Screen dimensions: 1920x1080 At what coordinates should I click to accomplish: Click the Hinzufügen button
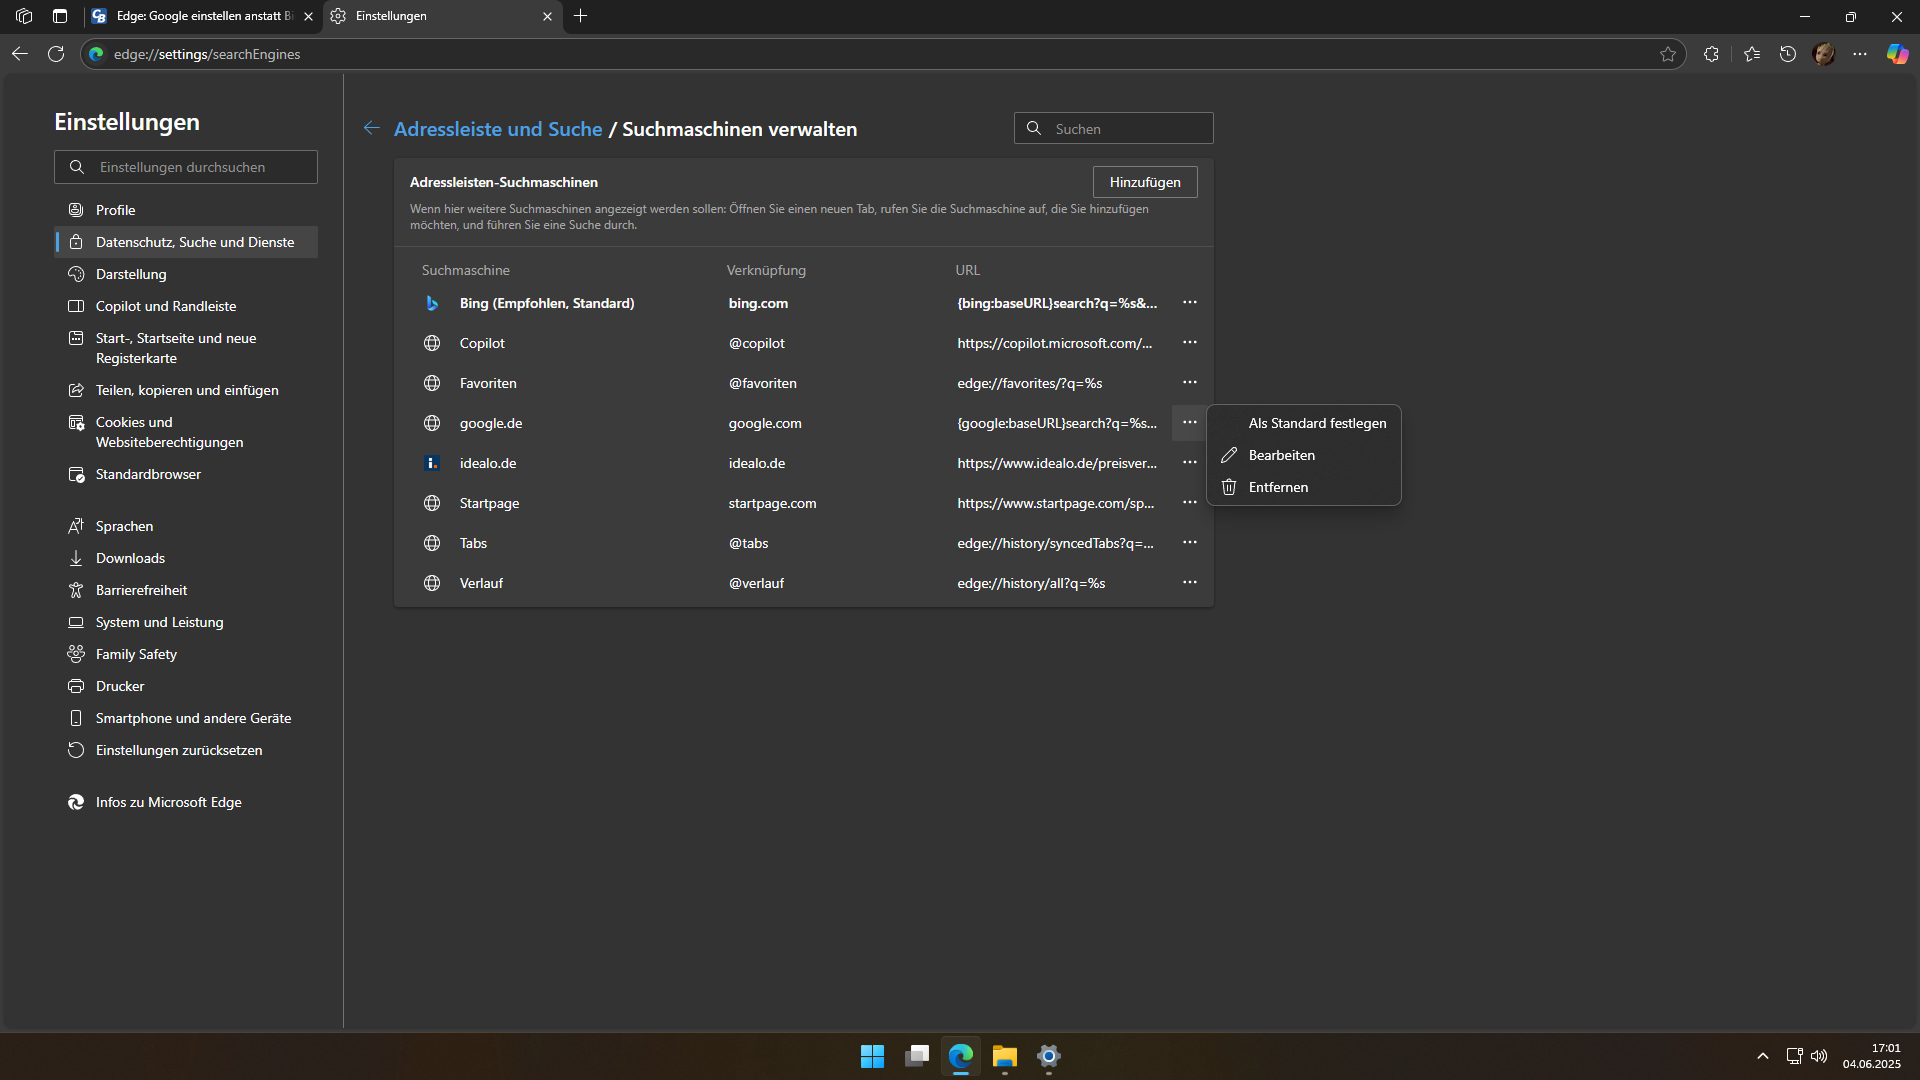tap(1144, 182)
